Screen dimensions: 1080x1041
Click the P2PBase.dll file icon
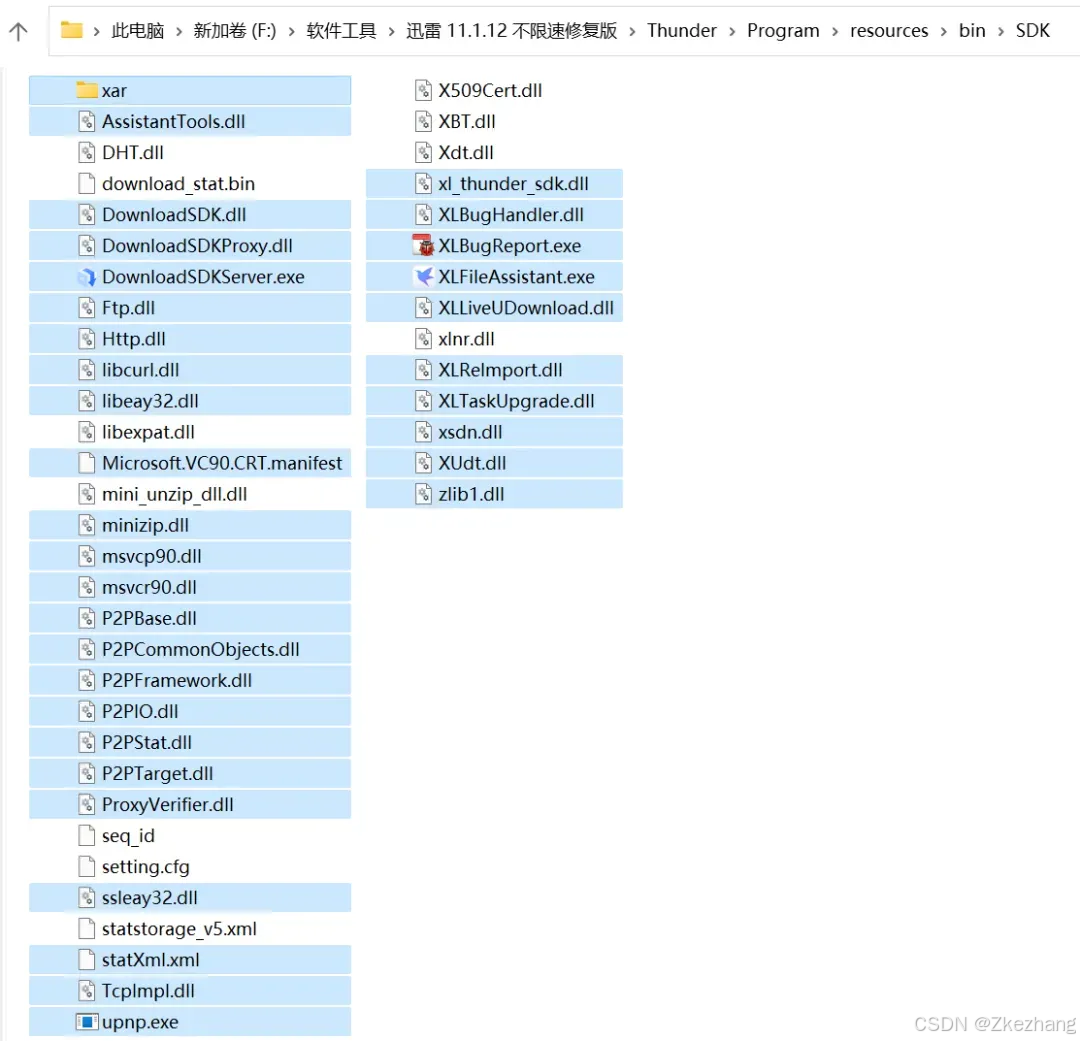tap(87, 618)
